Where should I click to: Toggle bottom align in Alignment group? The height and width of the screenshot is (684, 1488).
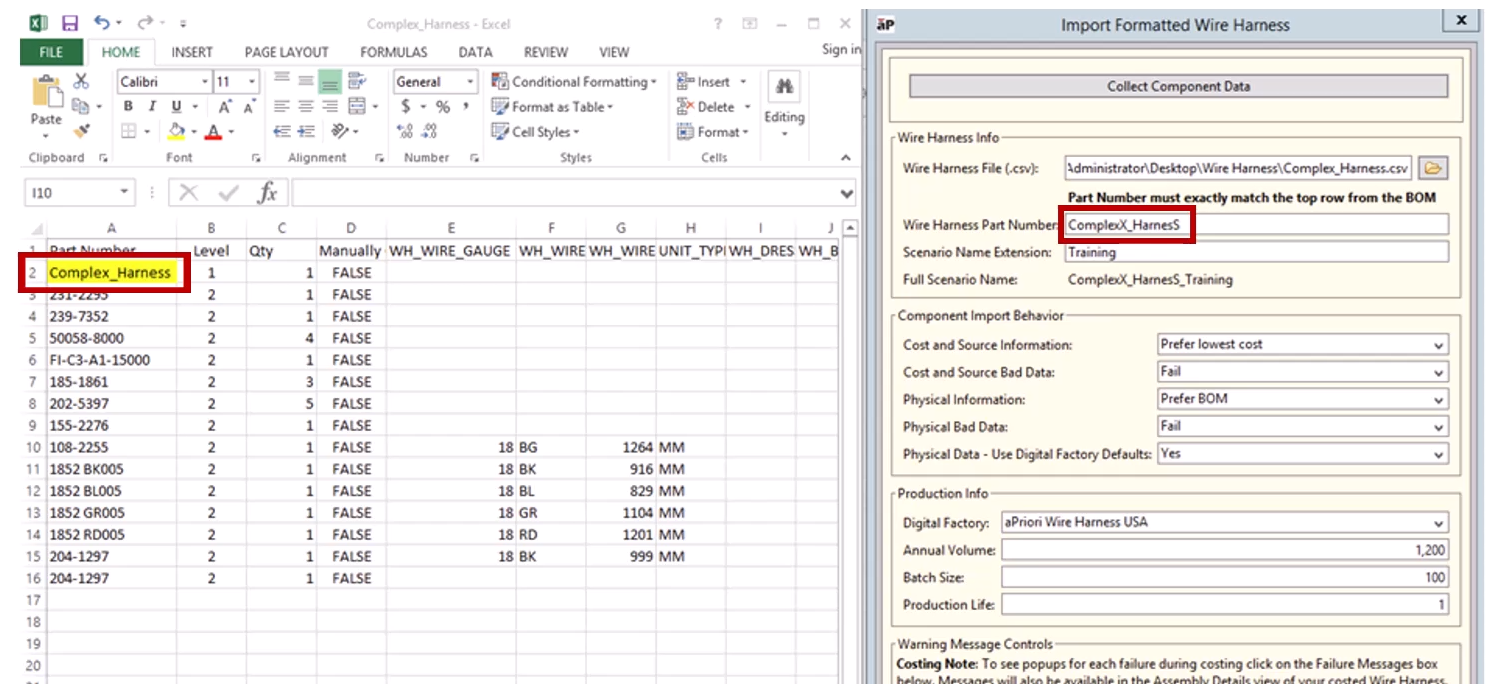click(x=330, y=81)
